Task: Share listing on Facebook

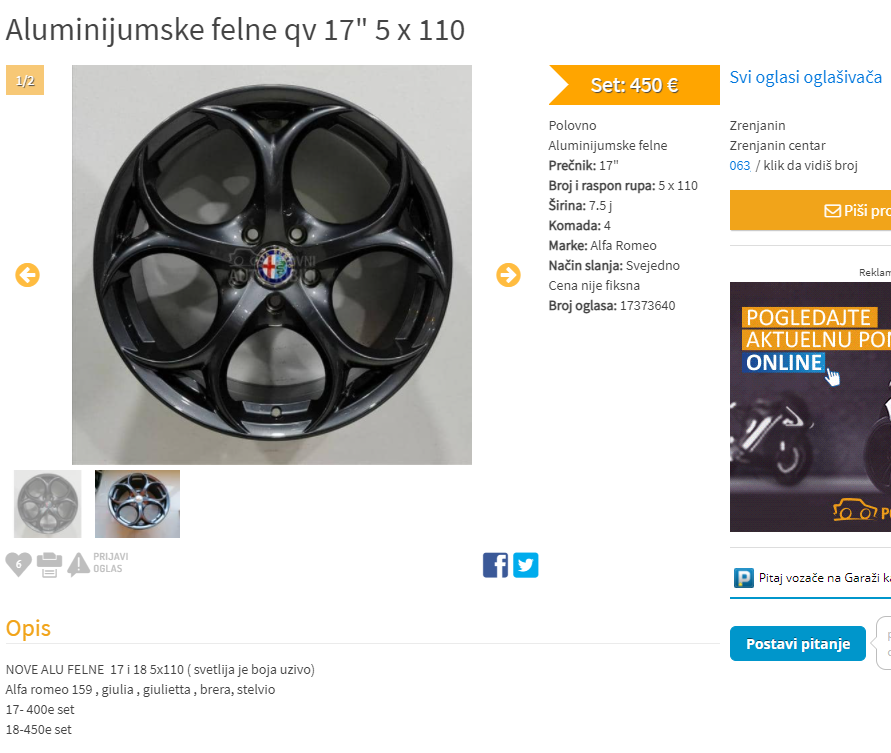Action: [x=496, y=565]
